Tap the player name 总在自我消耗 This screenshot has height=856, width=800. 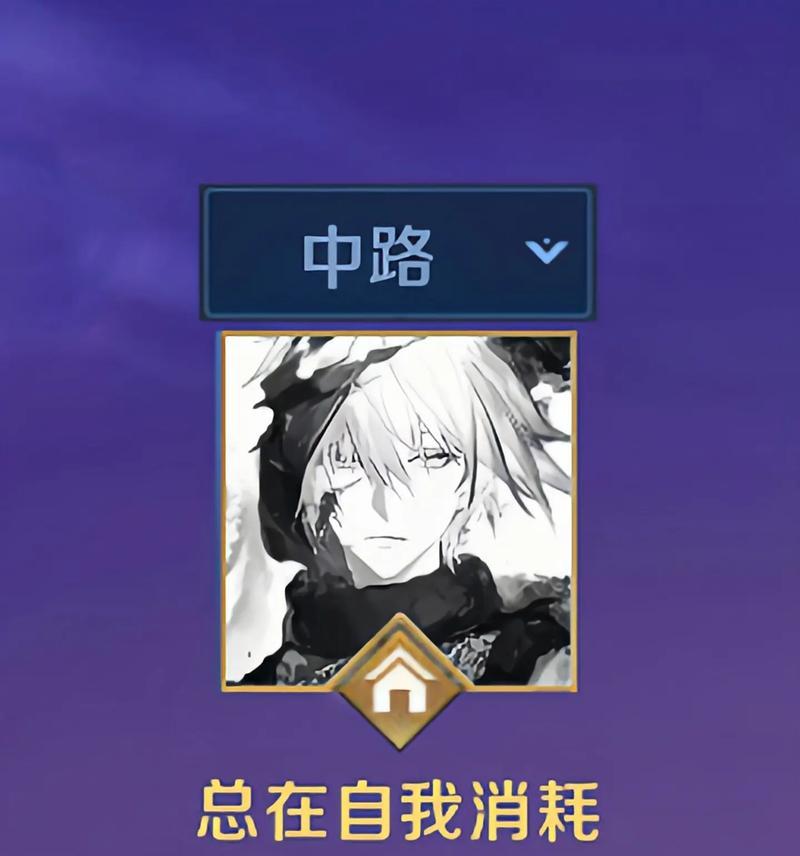(398, 810)
